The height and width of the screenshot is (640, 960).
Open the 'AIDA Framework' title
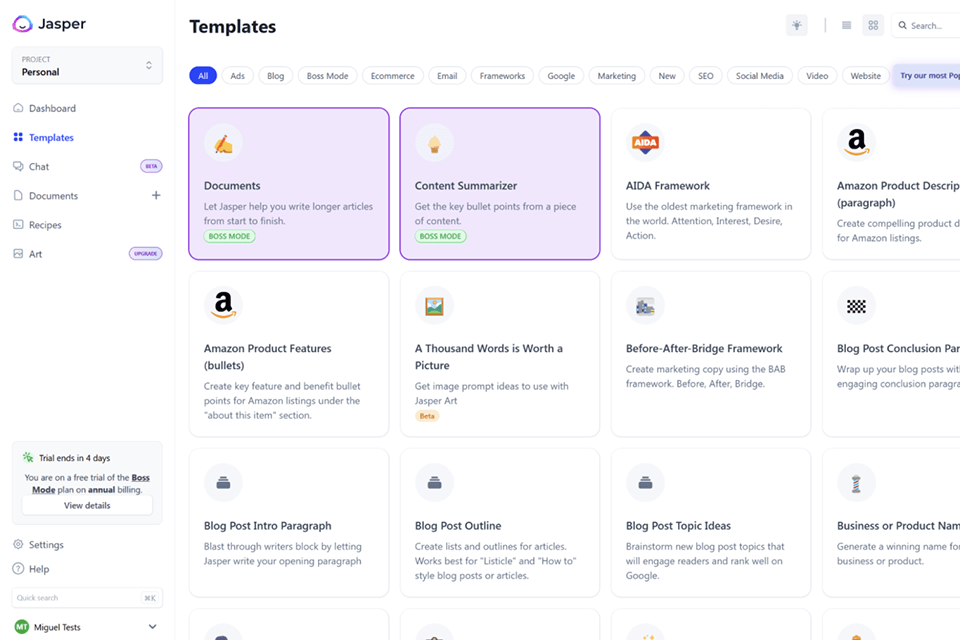click(x=667, y=186)
